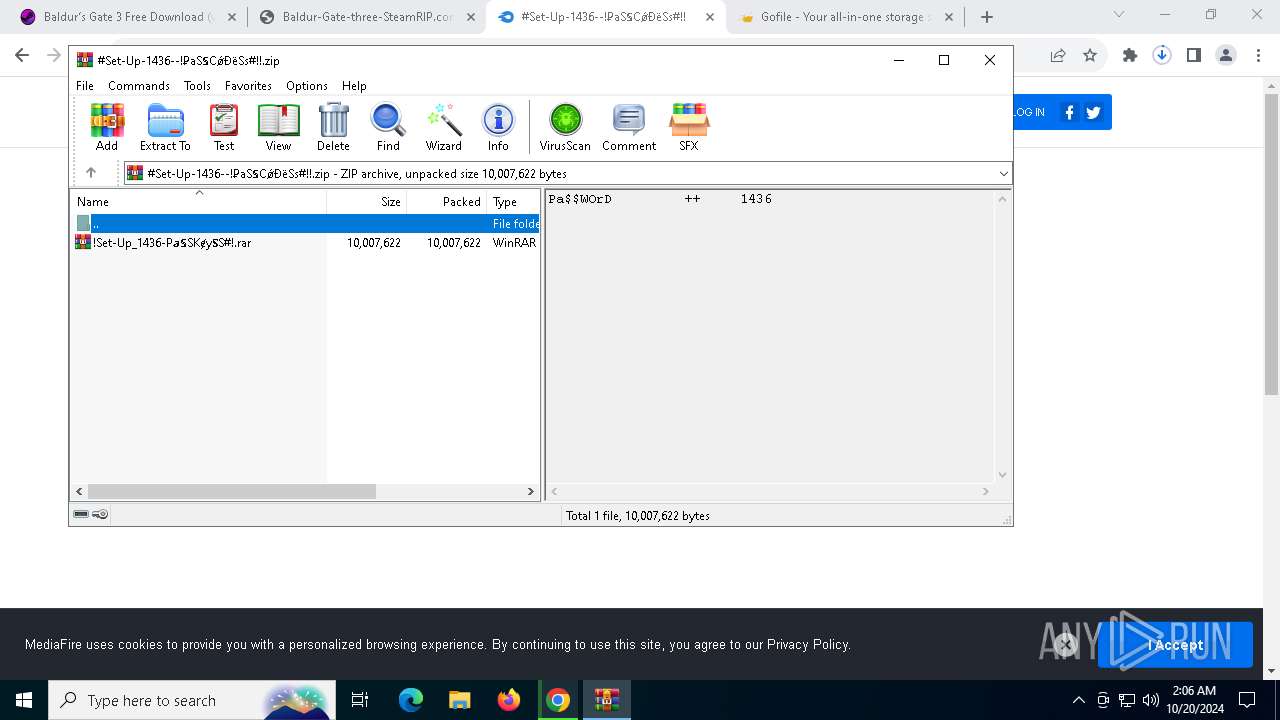
Task: Click the Add toolbar icon in WinRAR
Action: [107, 127]
